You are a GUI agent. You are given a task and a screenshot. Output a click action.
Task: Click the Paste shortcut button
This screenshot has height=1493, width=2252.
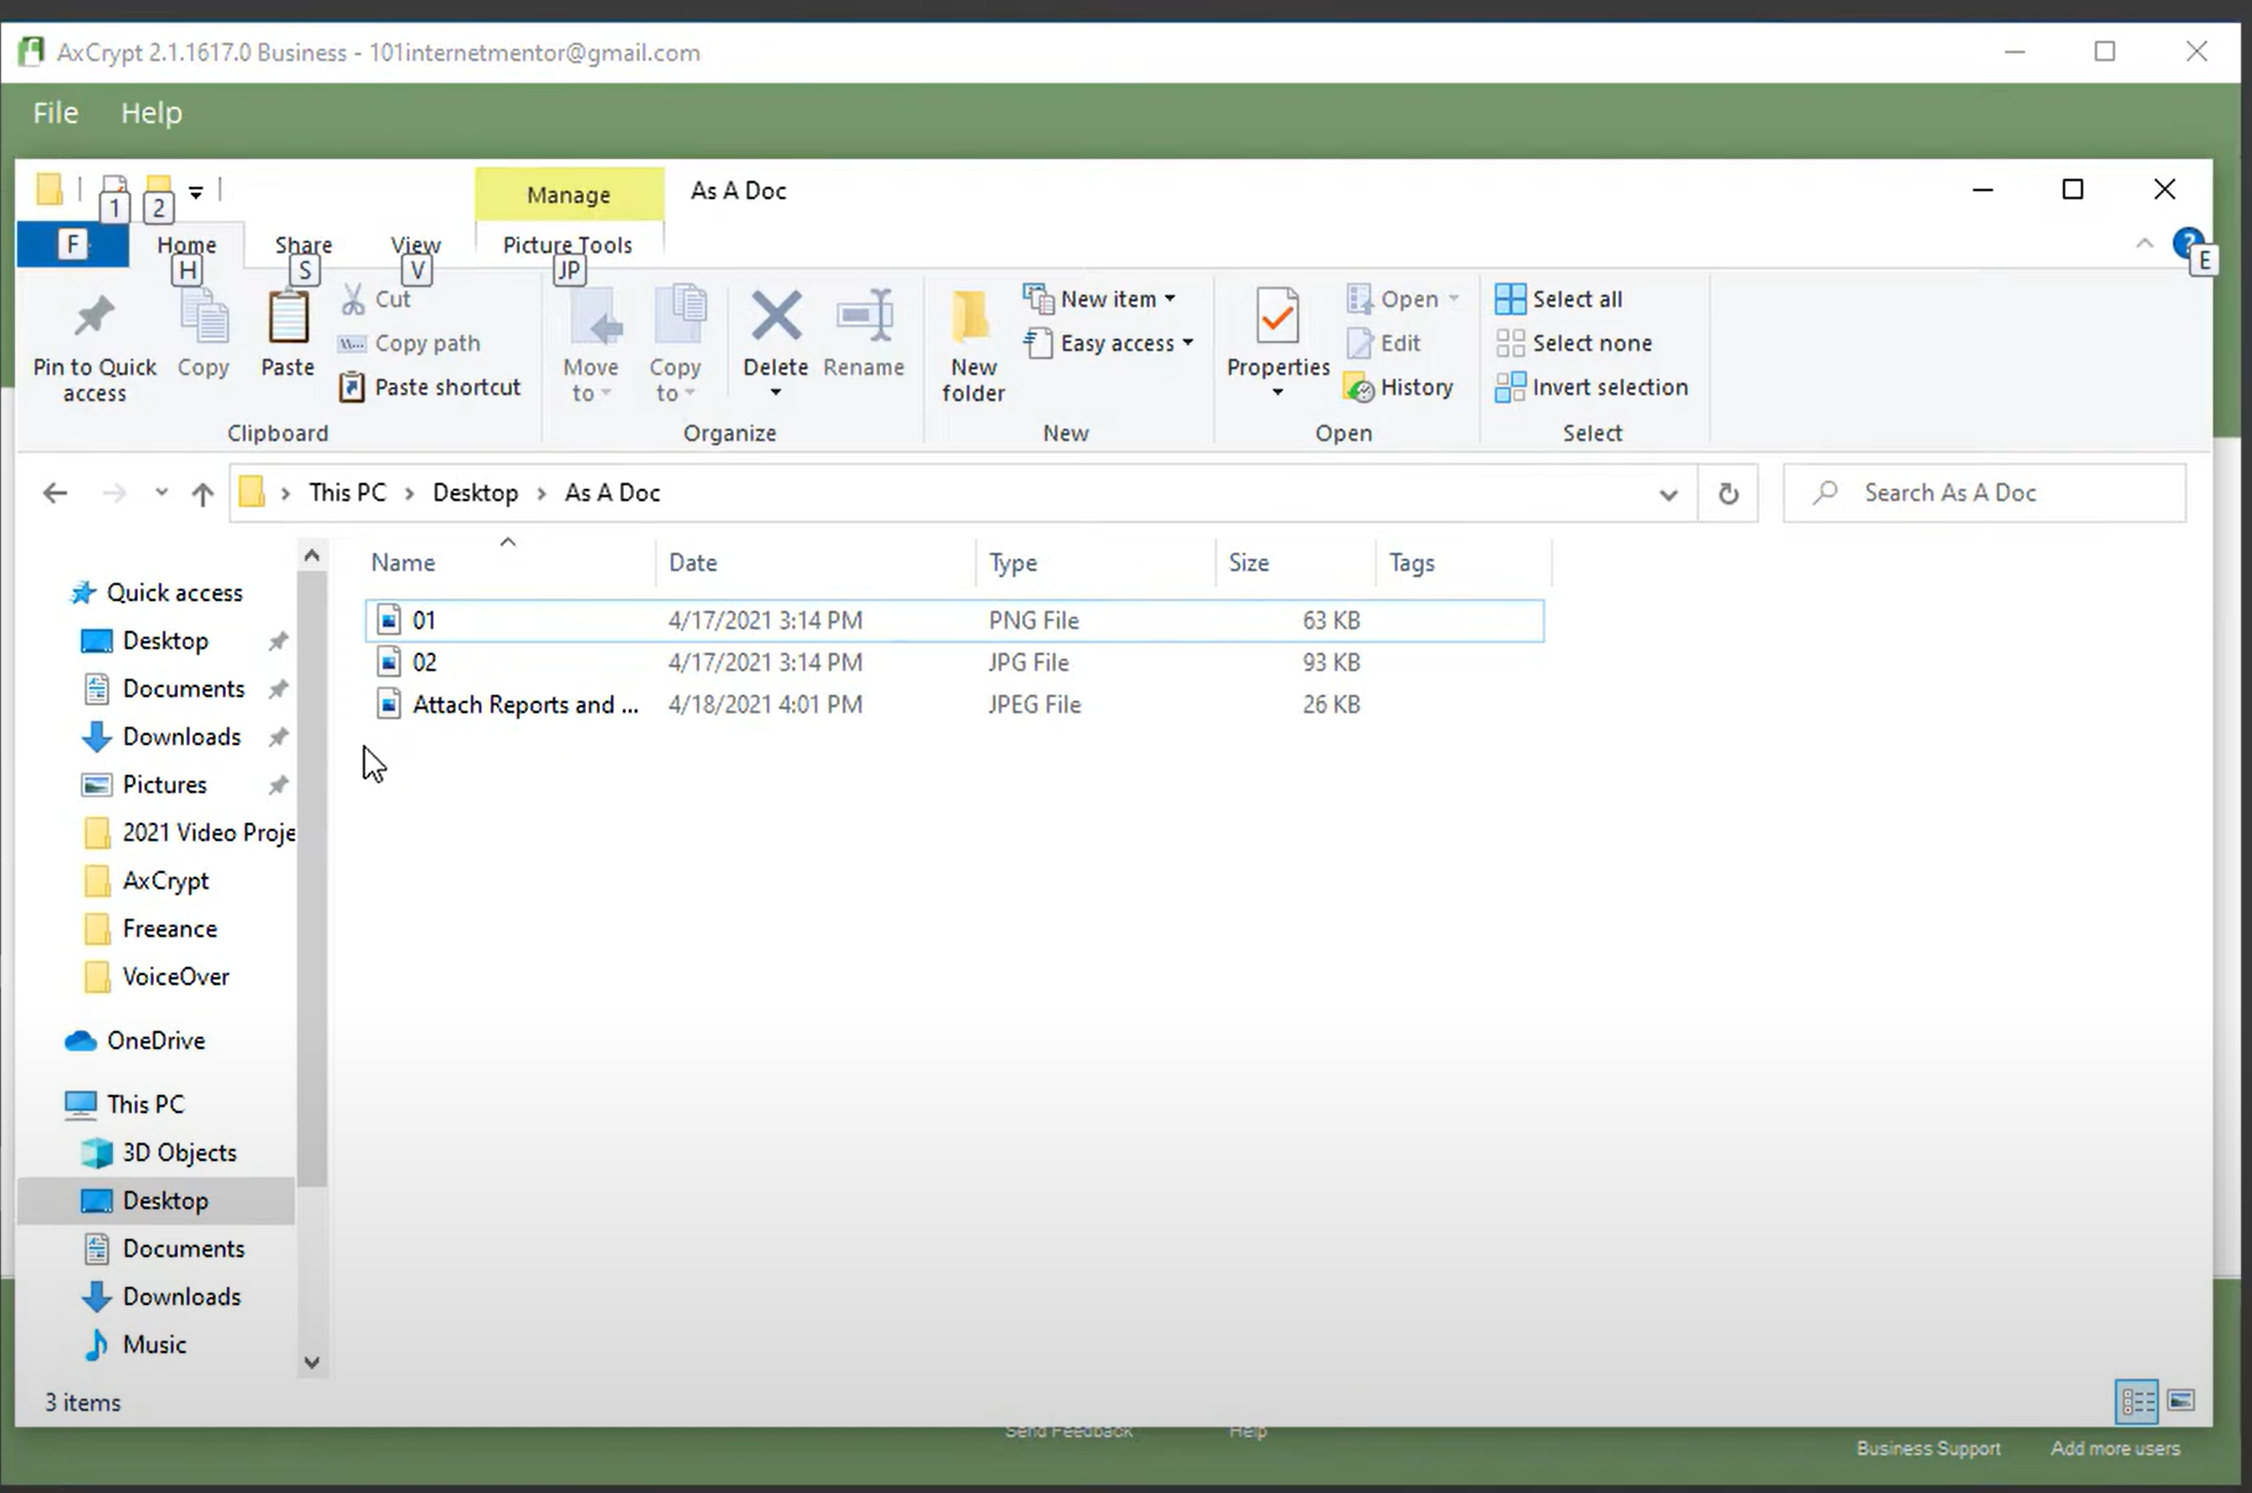click(x=431, y=387)
